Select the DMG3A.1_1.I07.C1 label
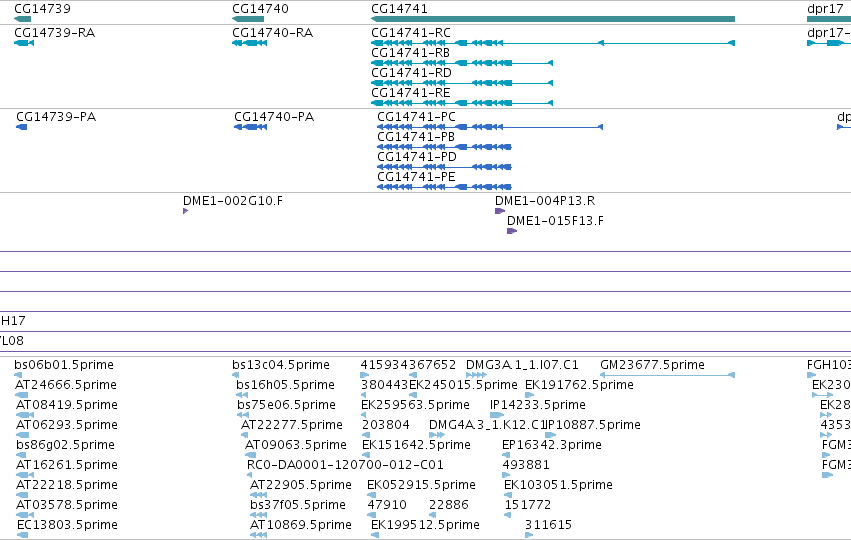The height and width of the screenshot is (540, 851). click(523, 365)
